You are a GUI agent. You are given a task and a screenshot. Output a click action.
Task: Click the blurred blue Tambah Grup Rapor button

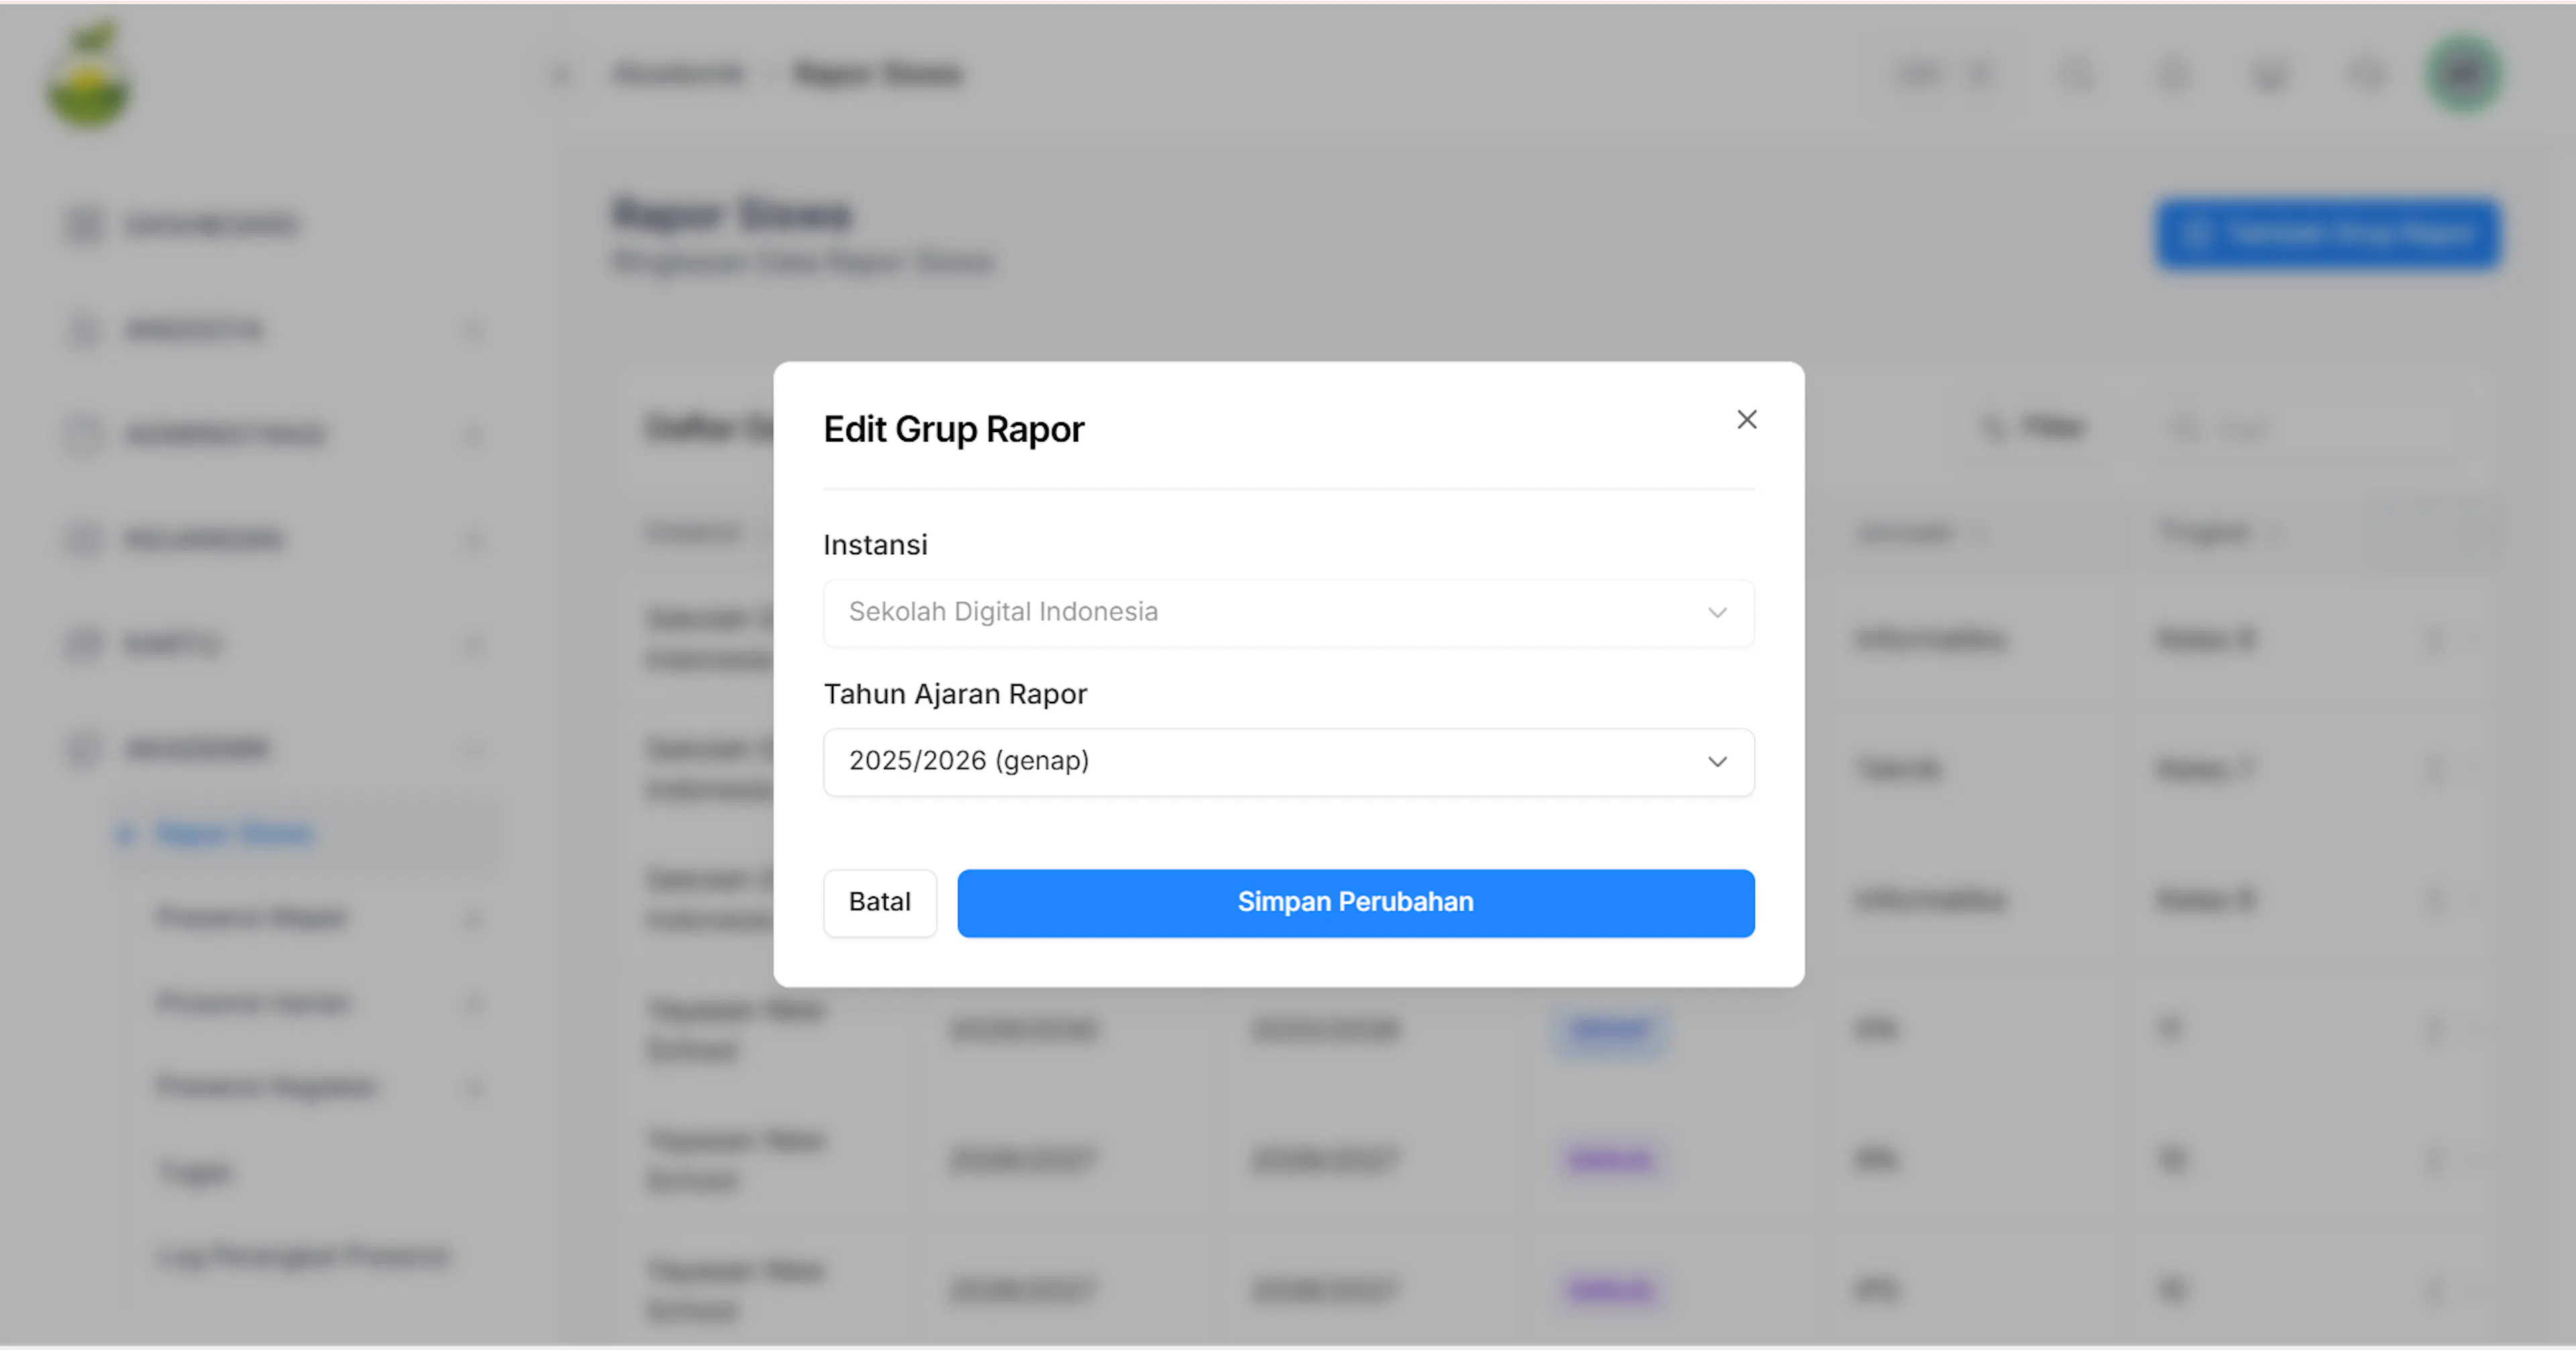pos(2327,234)
